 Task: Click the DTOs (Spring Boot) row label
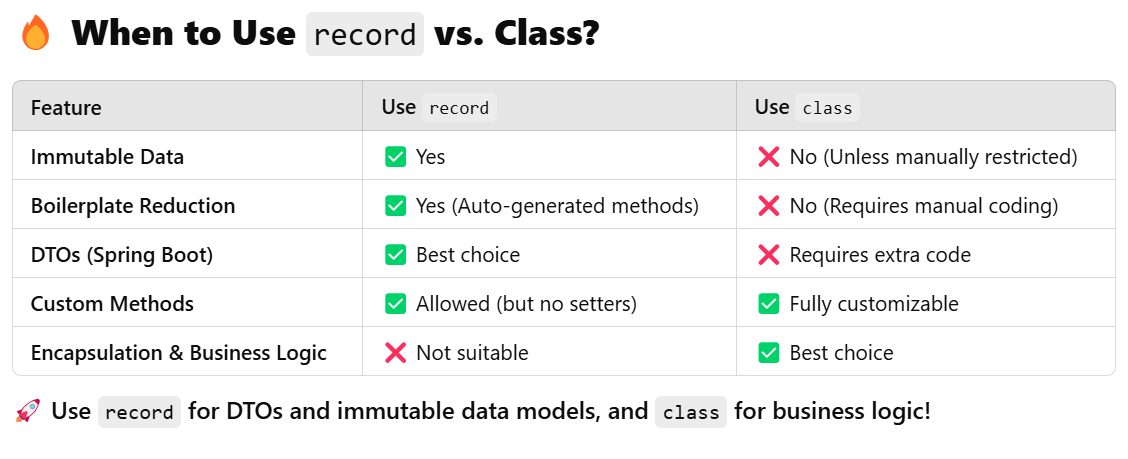(x=122, y=255)
